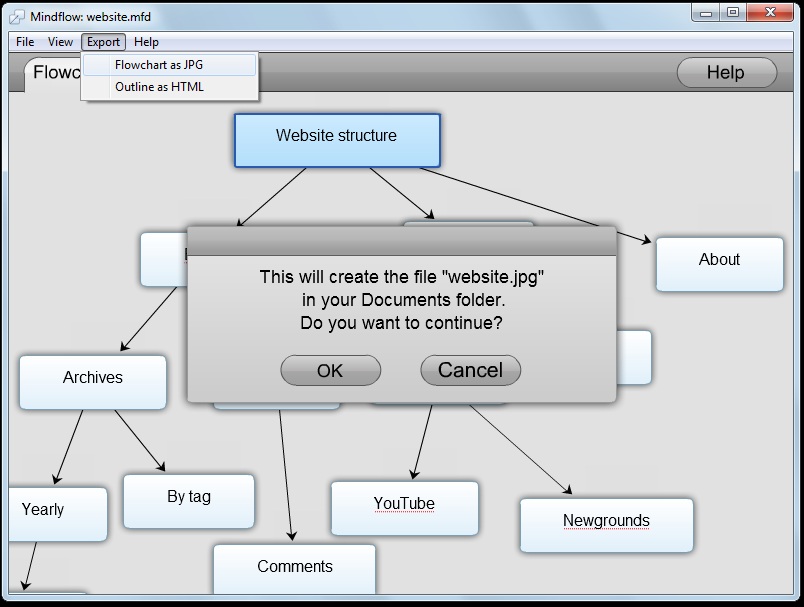
Task: Click the rounded Help button
Action: pos(726,73)
